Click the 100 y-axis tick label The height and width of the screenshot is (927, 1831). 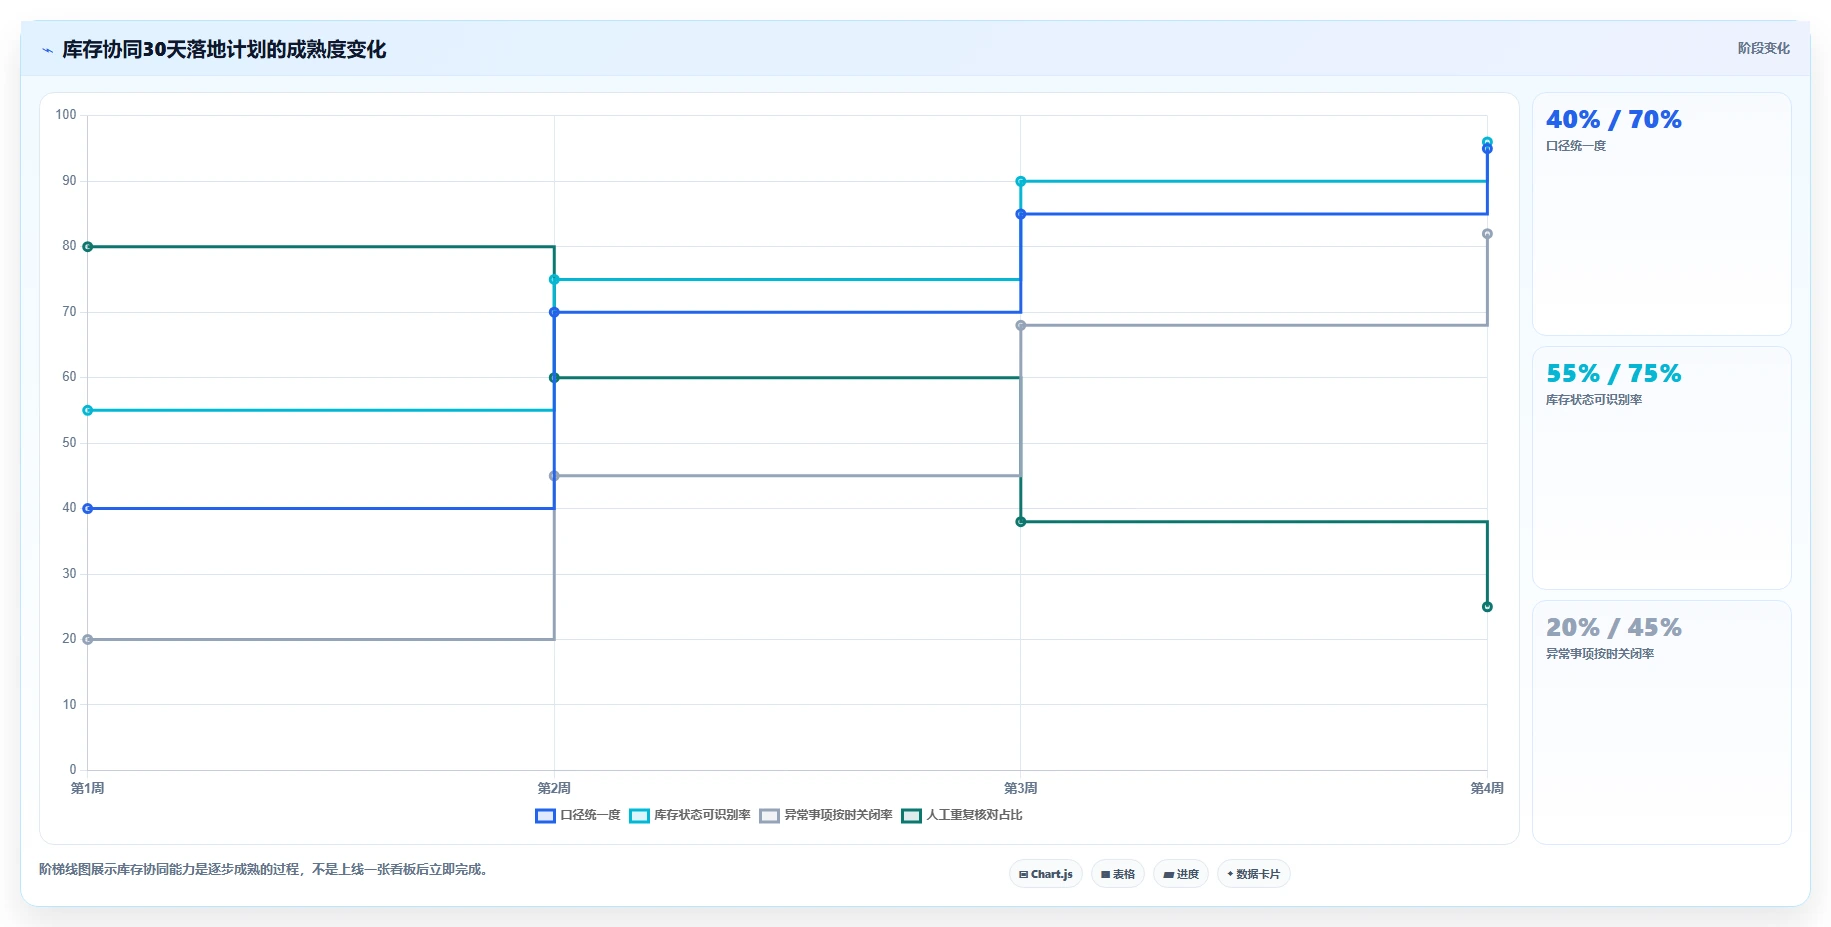tap(66, 115)
